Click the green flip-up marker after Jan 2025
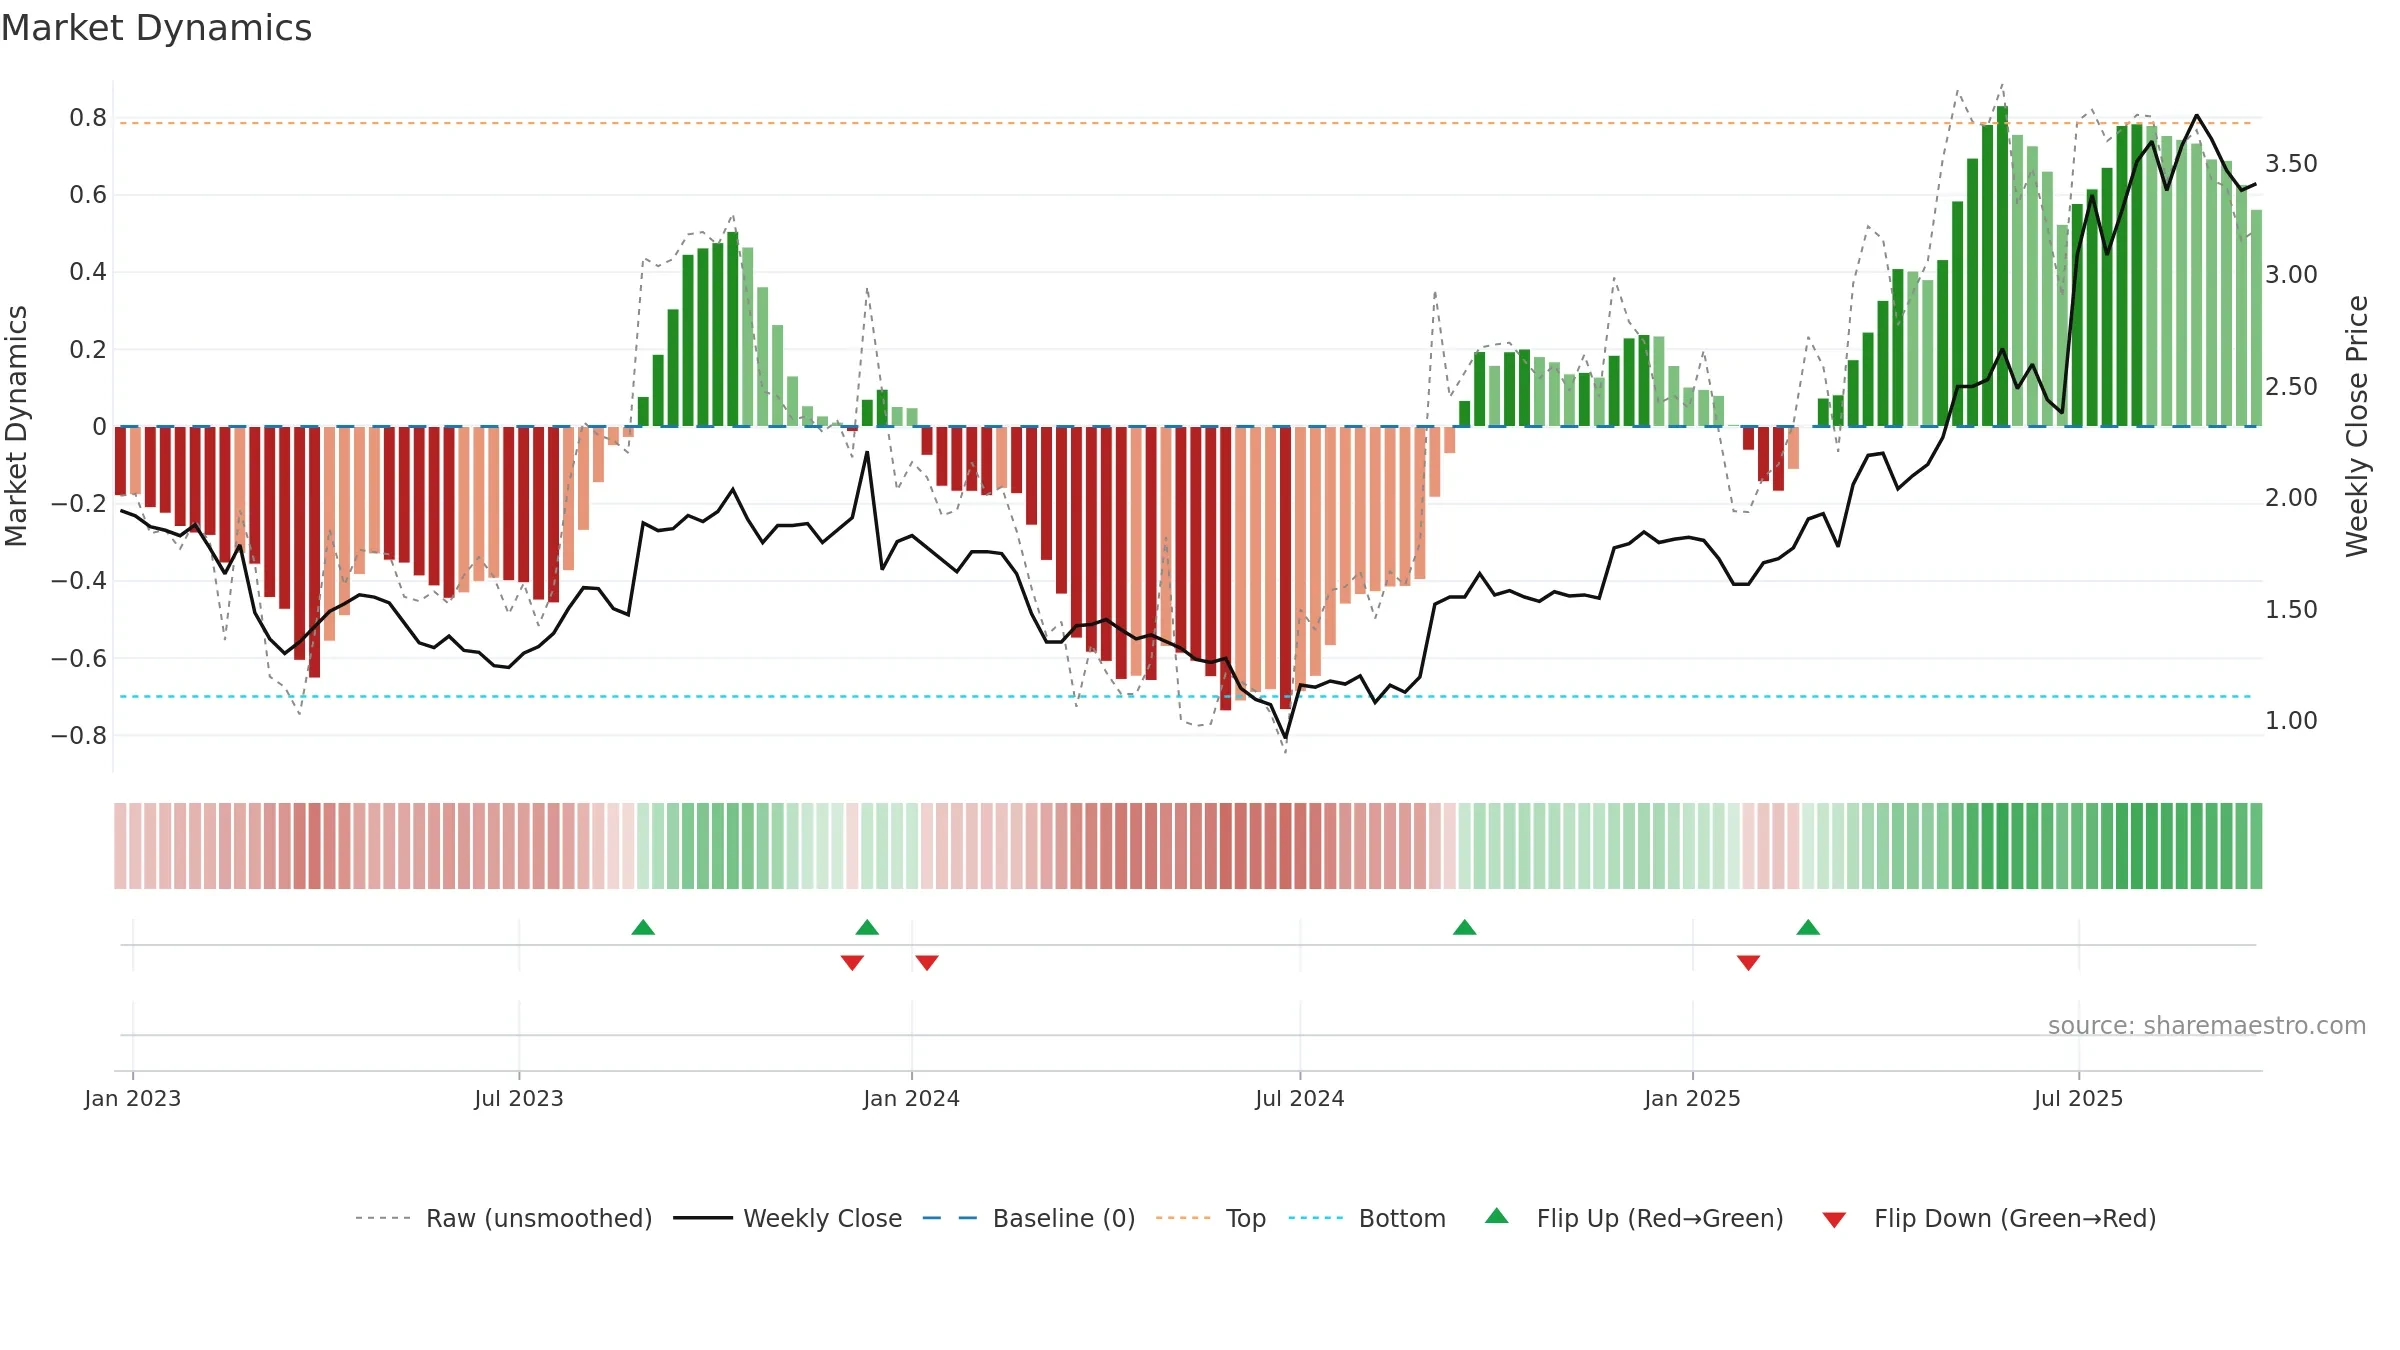The image size is (2400, 1350). [x=1808, y=927]
